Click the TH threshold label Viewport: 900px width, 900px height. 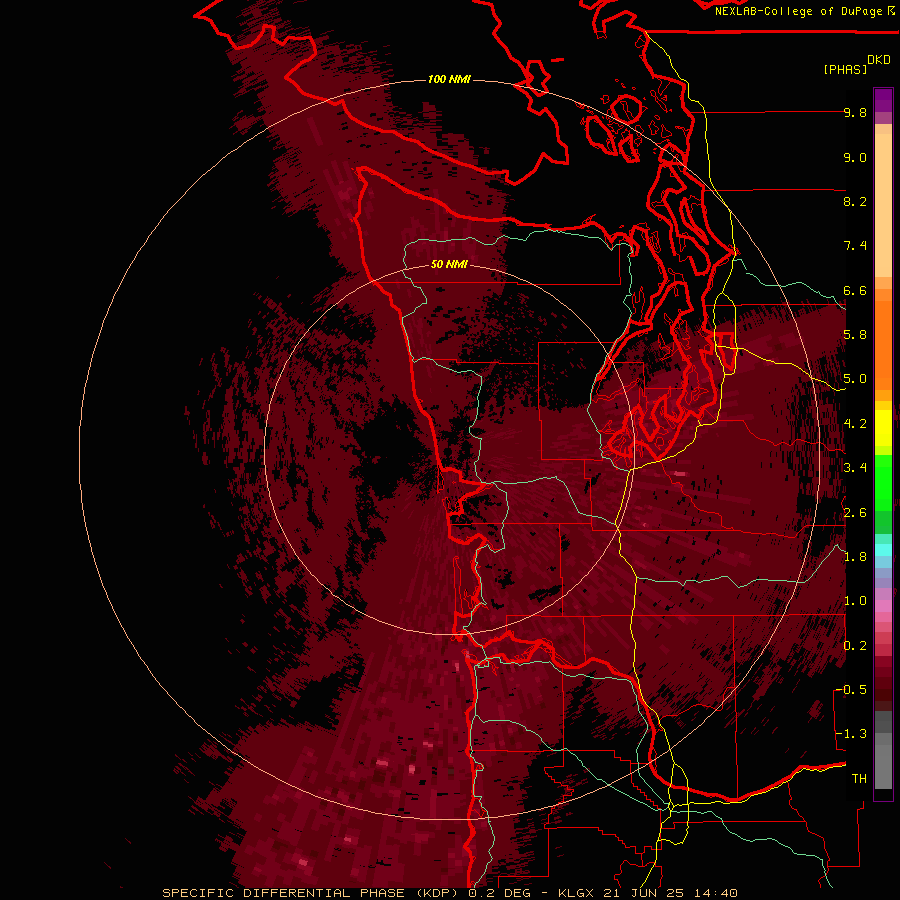pos(859,779)
